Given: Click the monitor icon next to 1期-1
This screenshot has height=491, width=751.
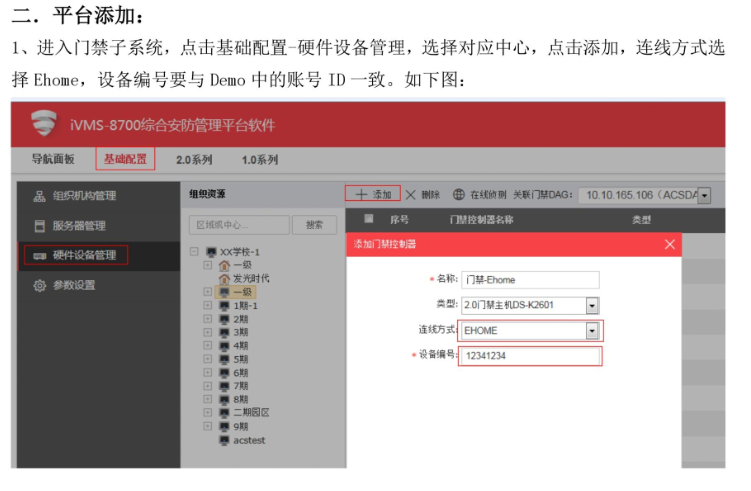Looking at the screenshot, I should [x=224, y=306].
